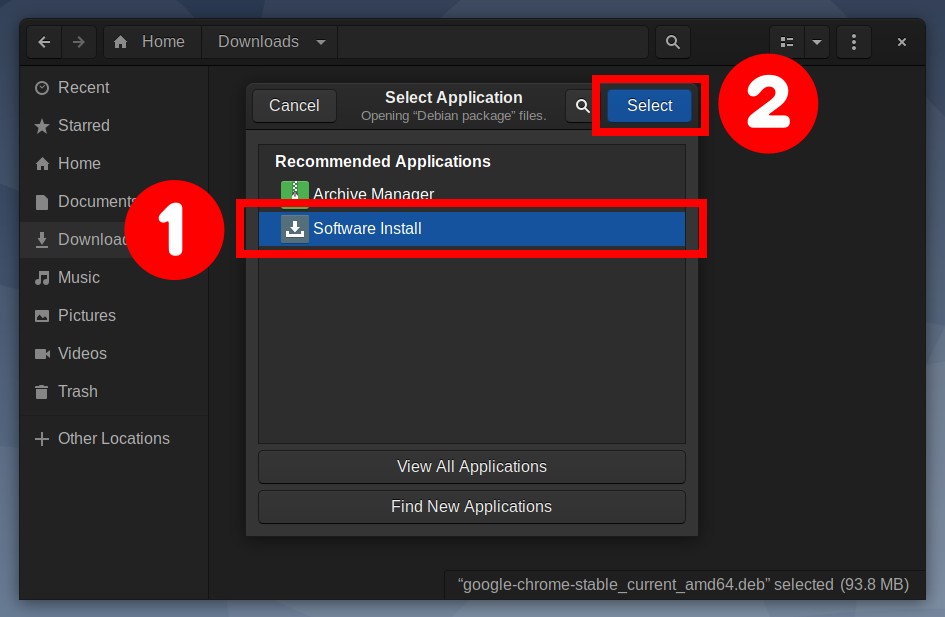Image resolution: width=945 pixels, height=617 pixels.
Task: Open Starred in the sidebar
Action: pos(115,126)
